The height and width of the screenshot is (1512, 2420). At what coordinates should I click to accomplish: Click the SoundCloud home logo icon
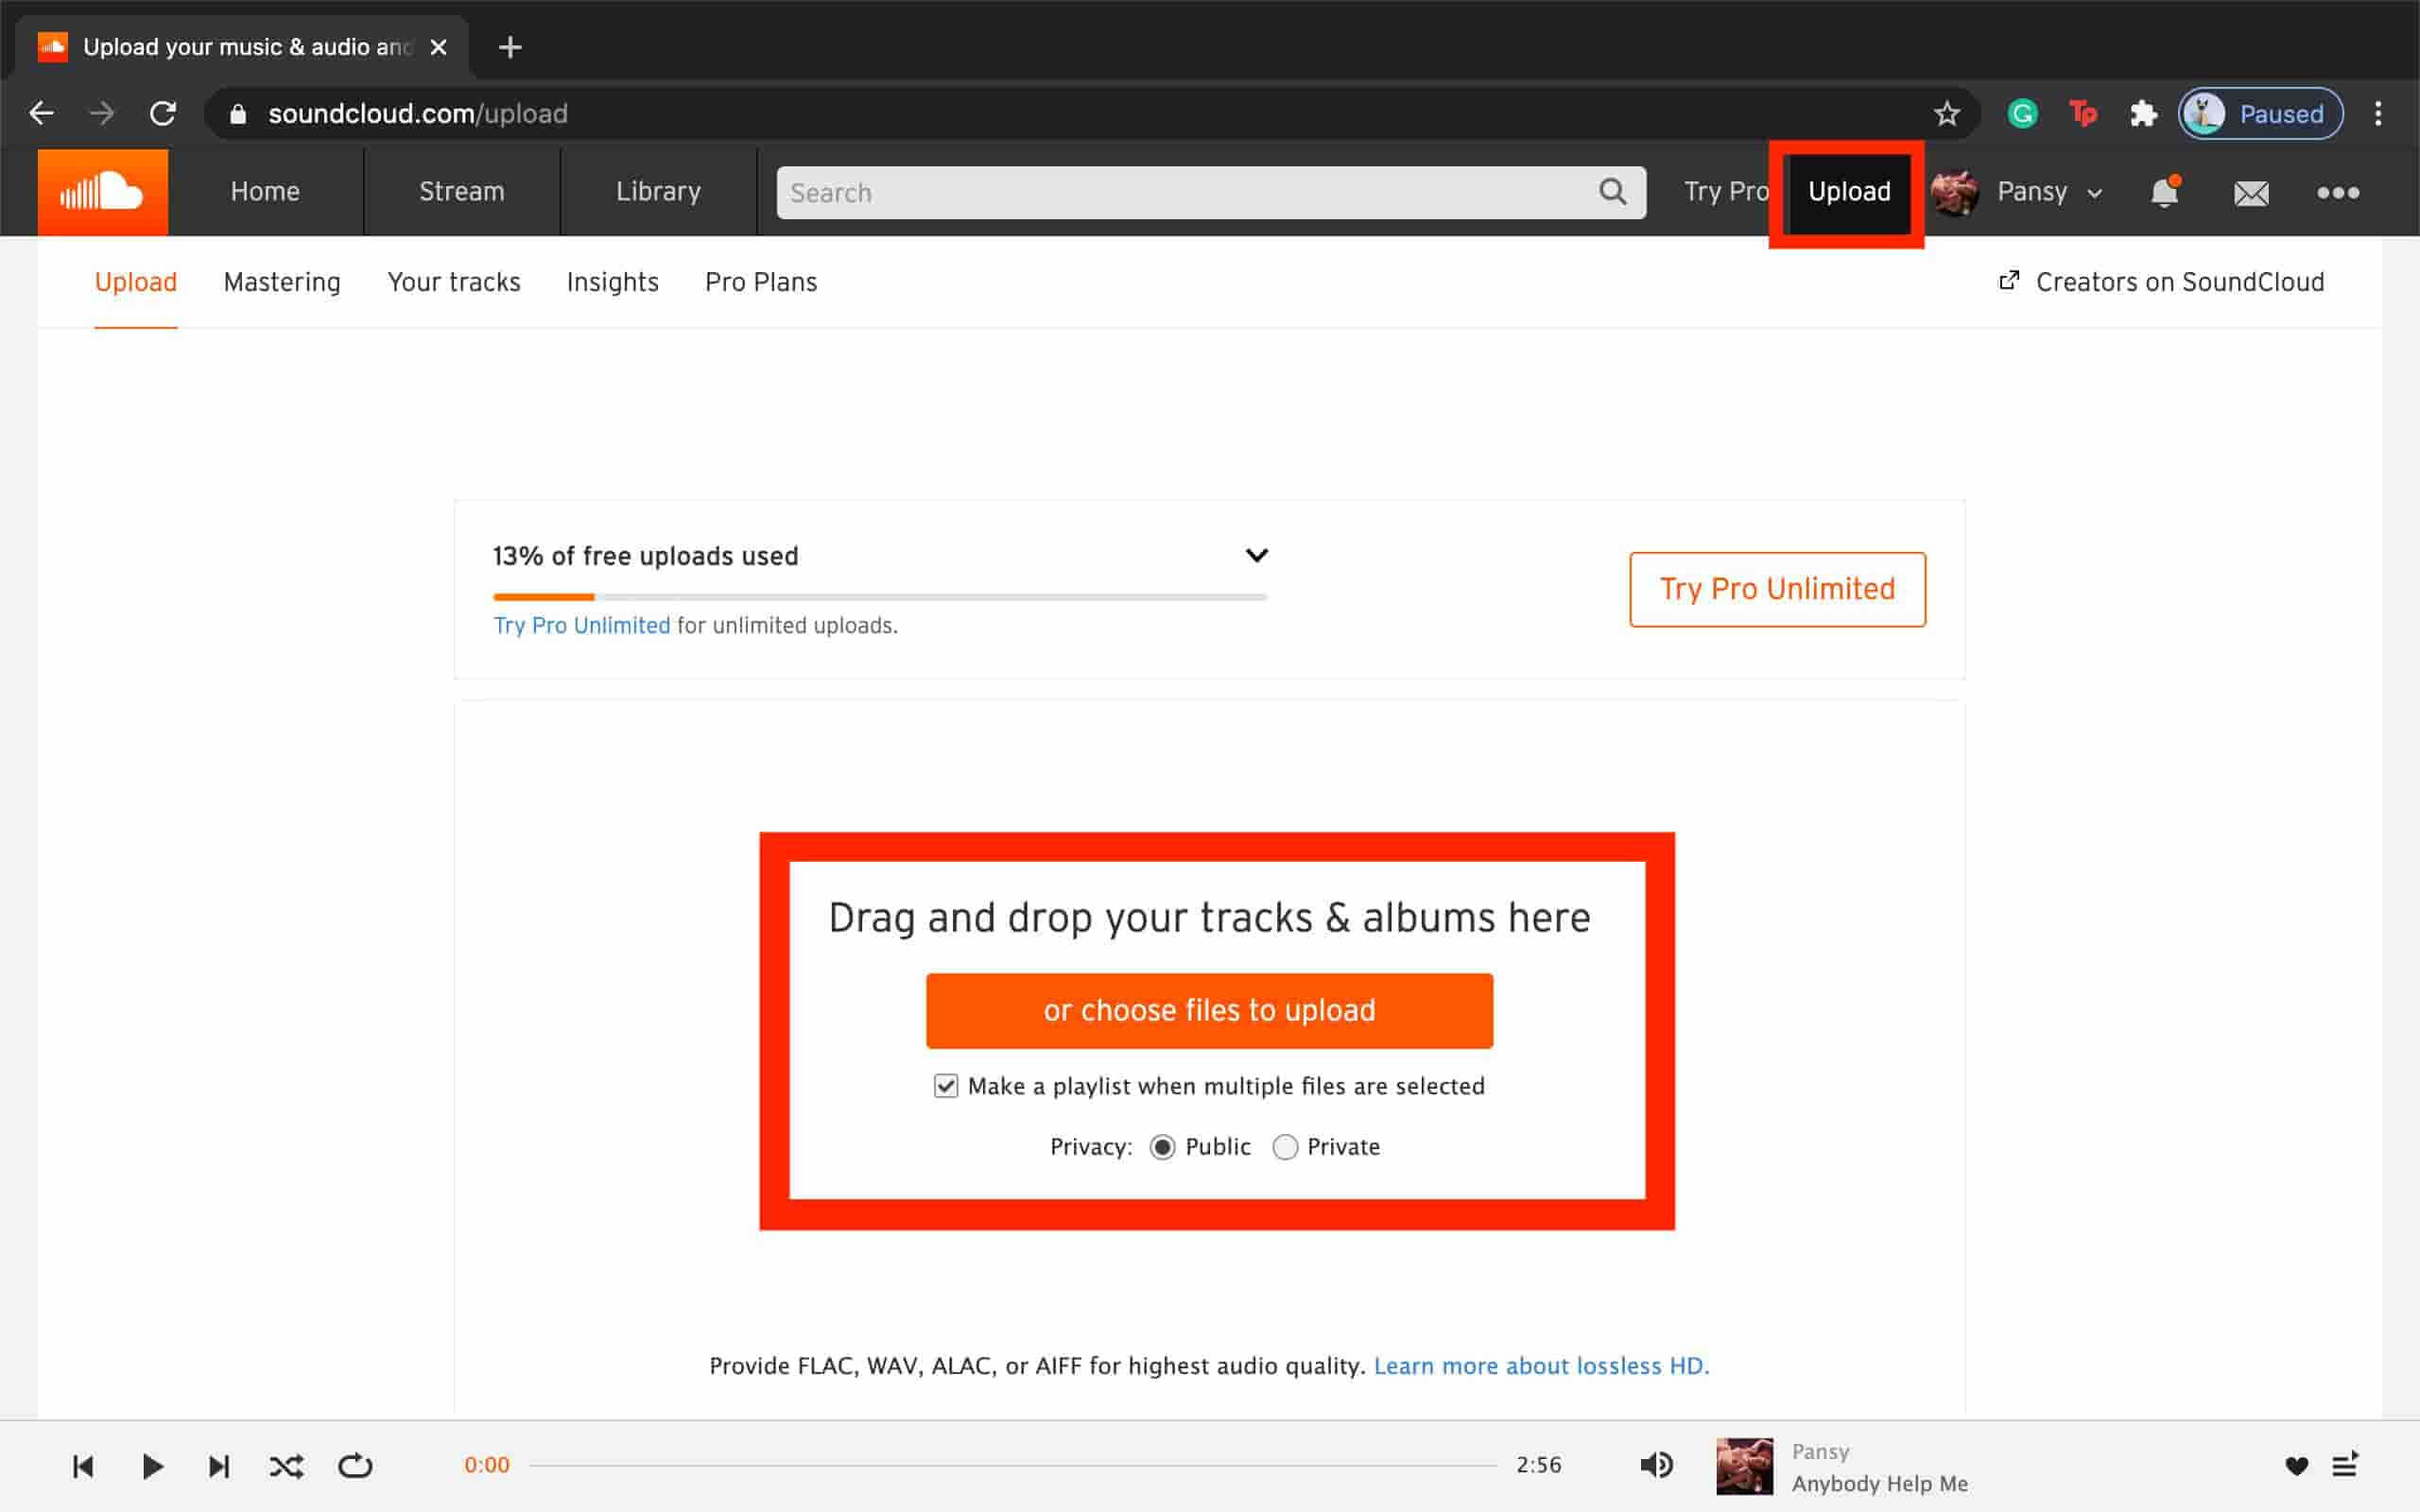99,192
